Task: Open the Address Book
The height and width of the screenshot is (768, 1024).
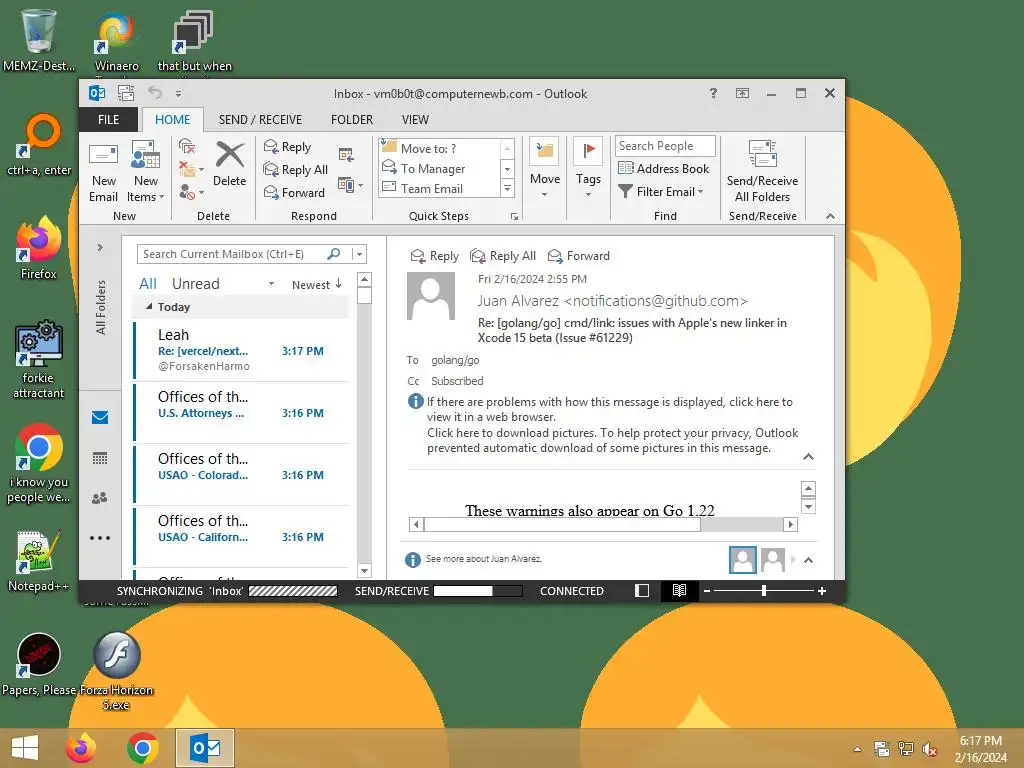Action: click(x=664, y=168)
